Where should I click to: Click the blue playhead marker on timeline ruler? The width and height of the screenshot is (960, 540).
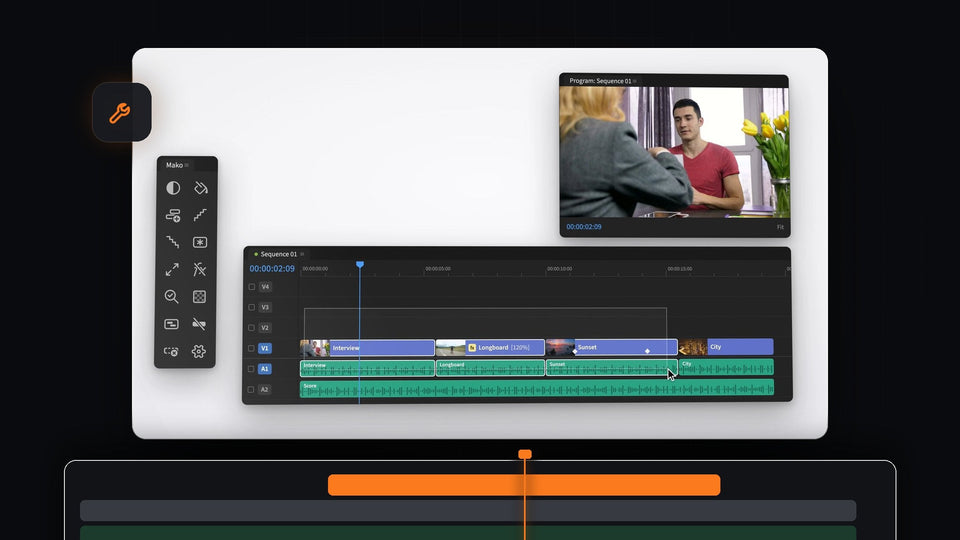tap(360, 264)
